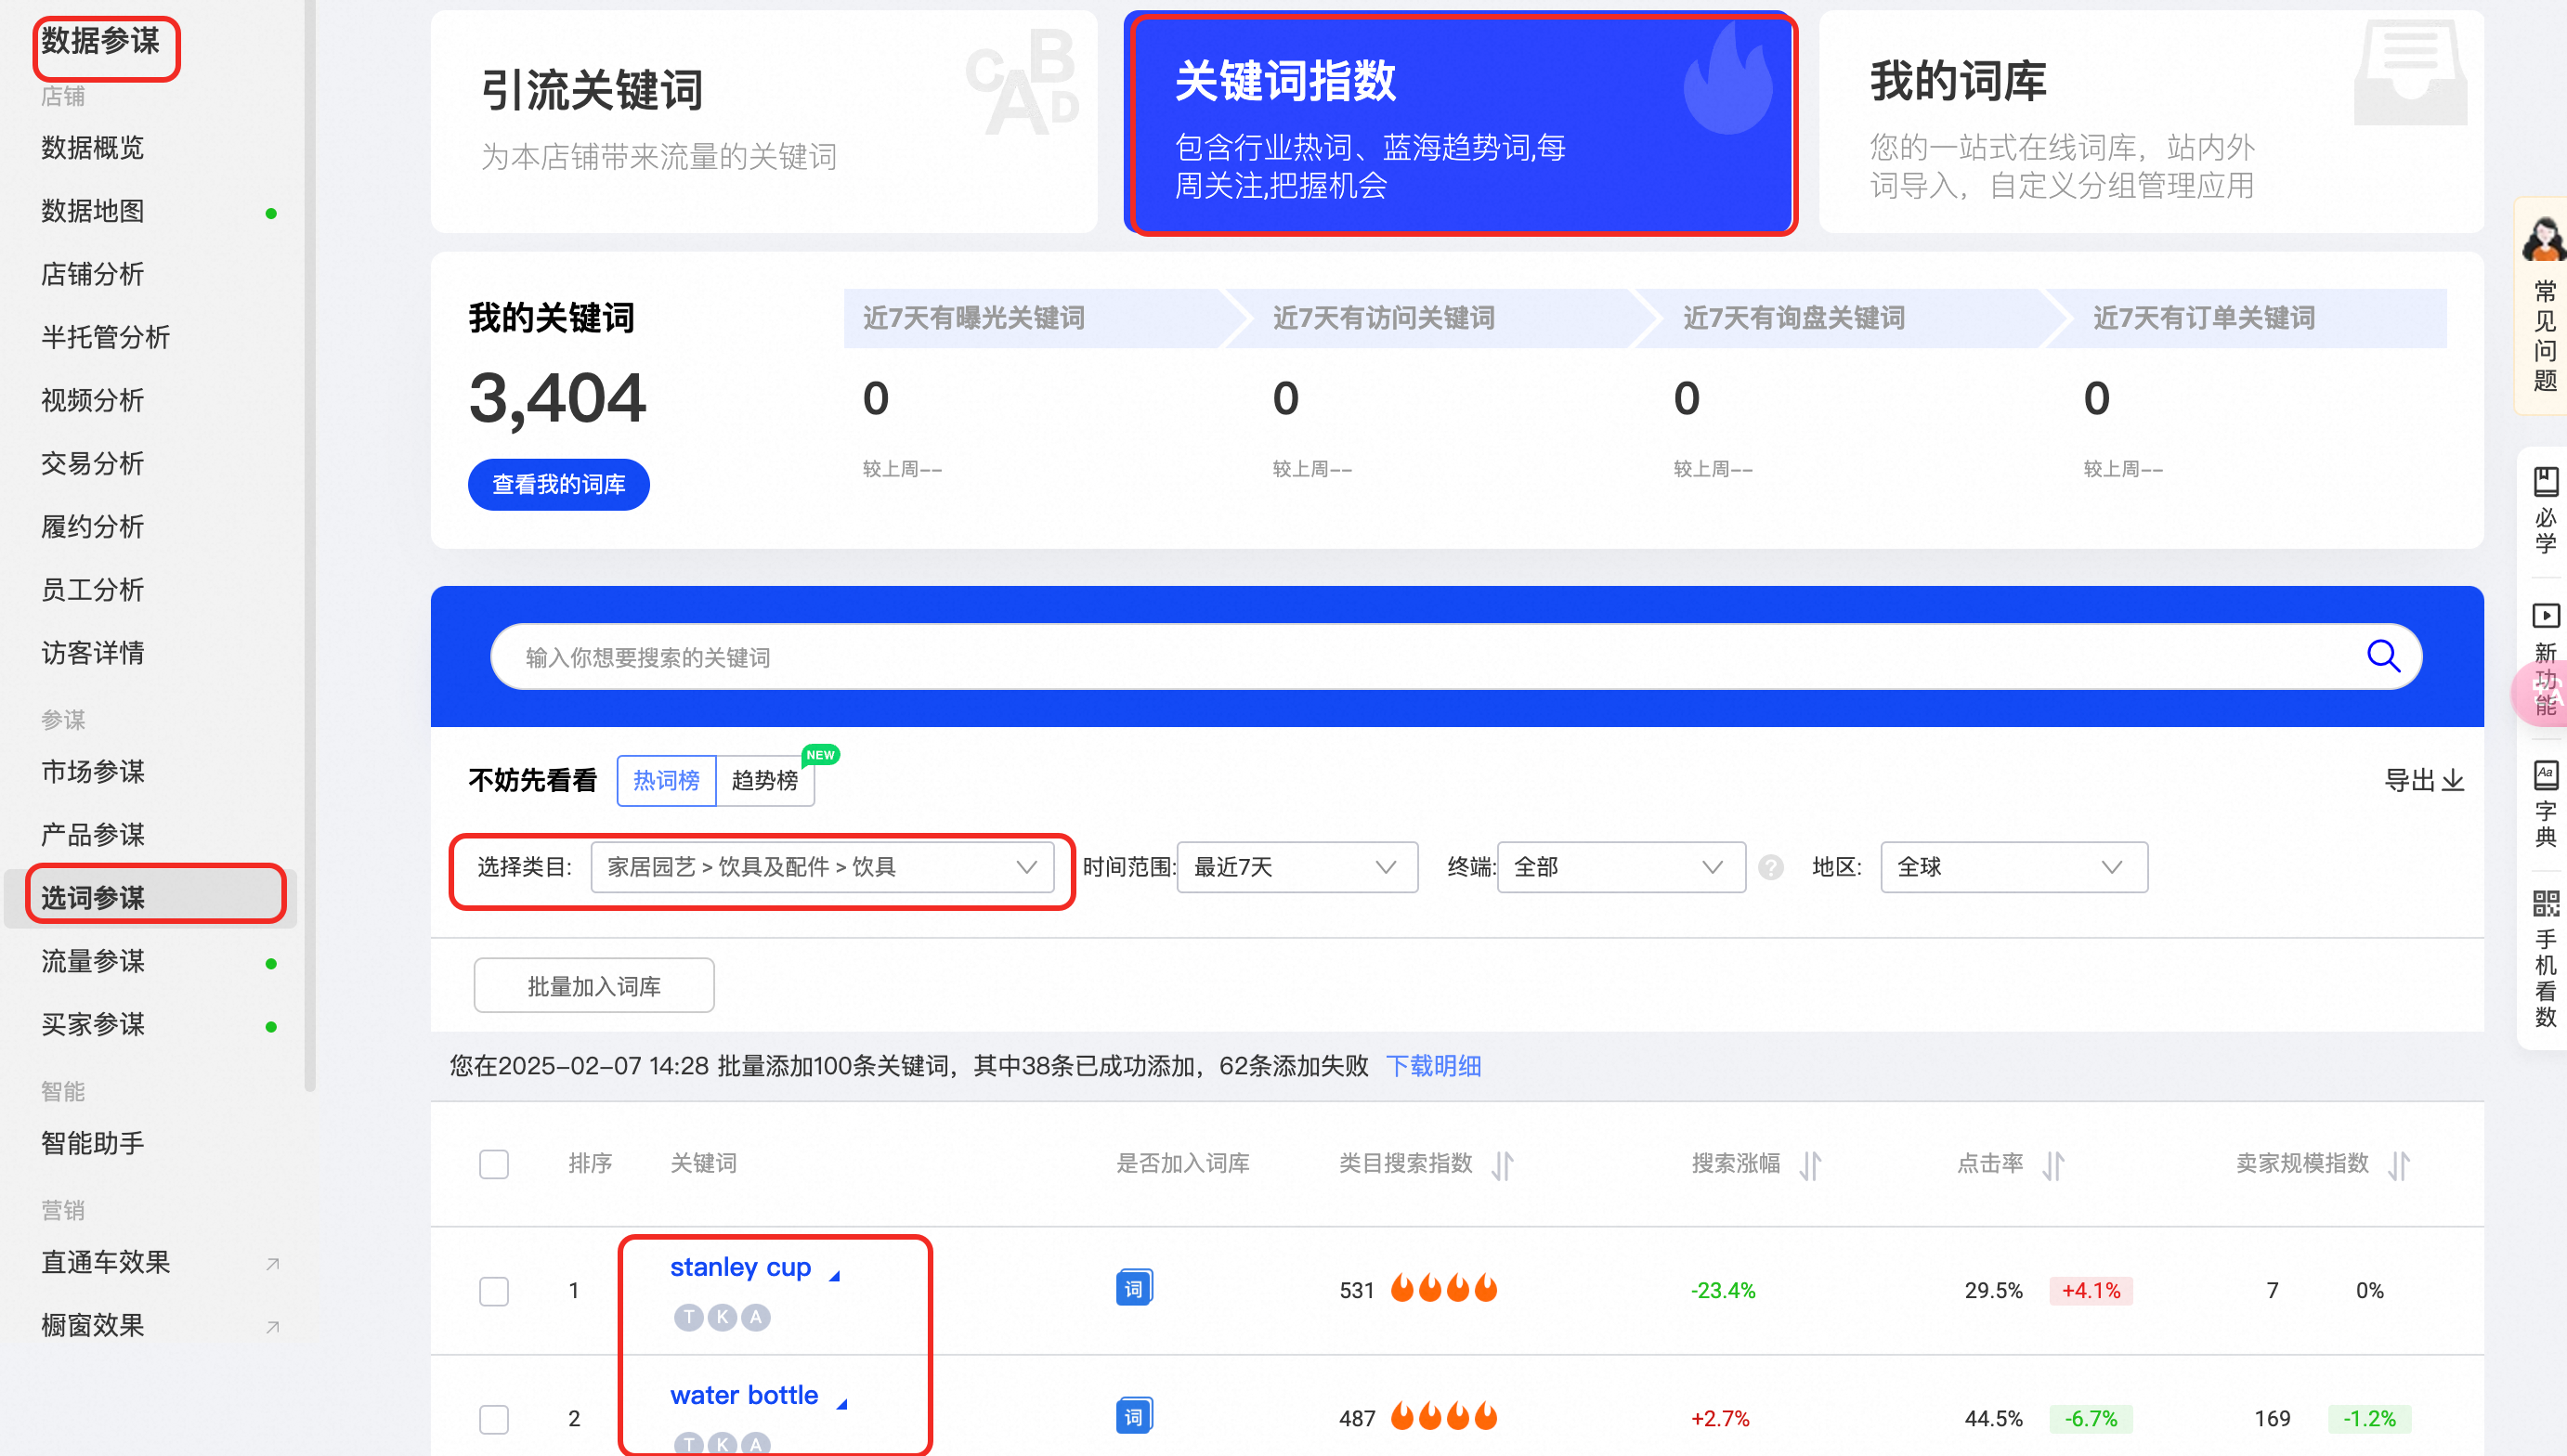
Task: Click the 下载明细 link
Action: 1433,1066
